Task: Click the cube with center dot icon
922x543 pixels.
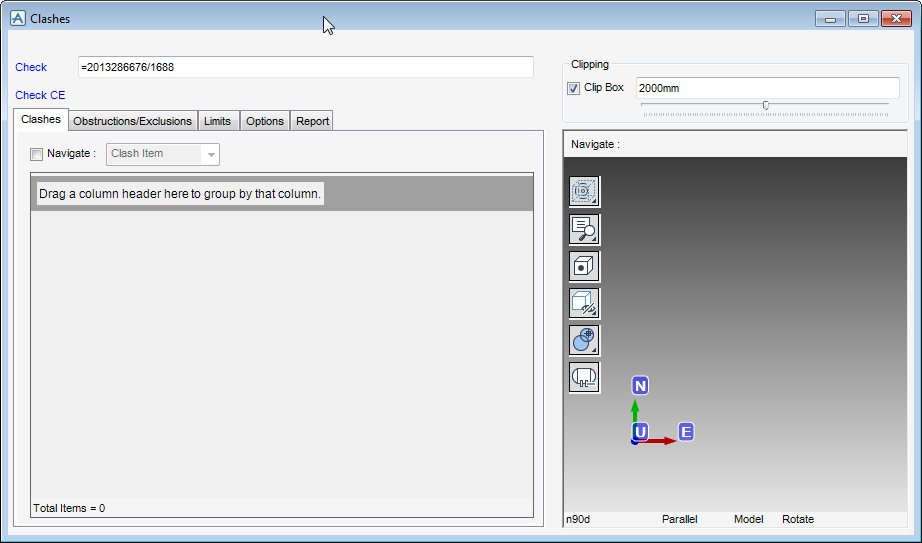Action: [584, 266]
